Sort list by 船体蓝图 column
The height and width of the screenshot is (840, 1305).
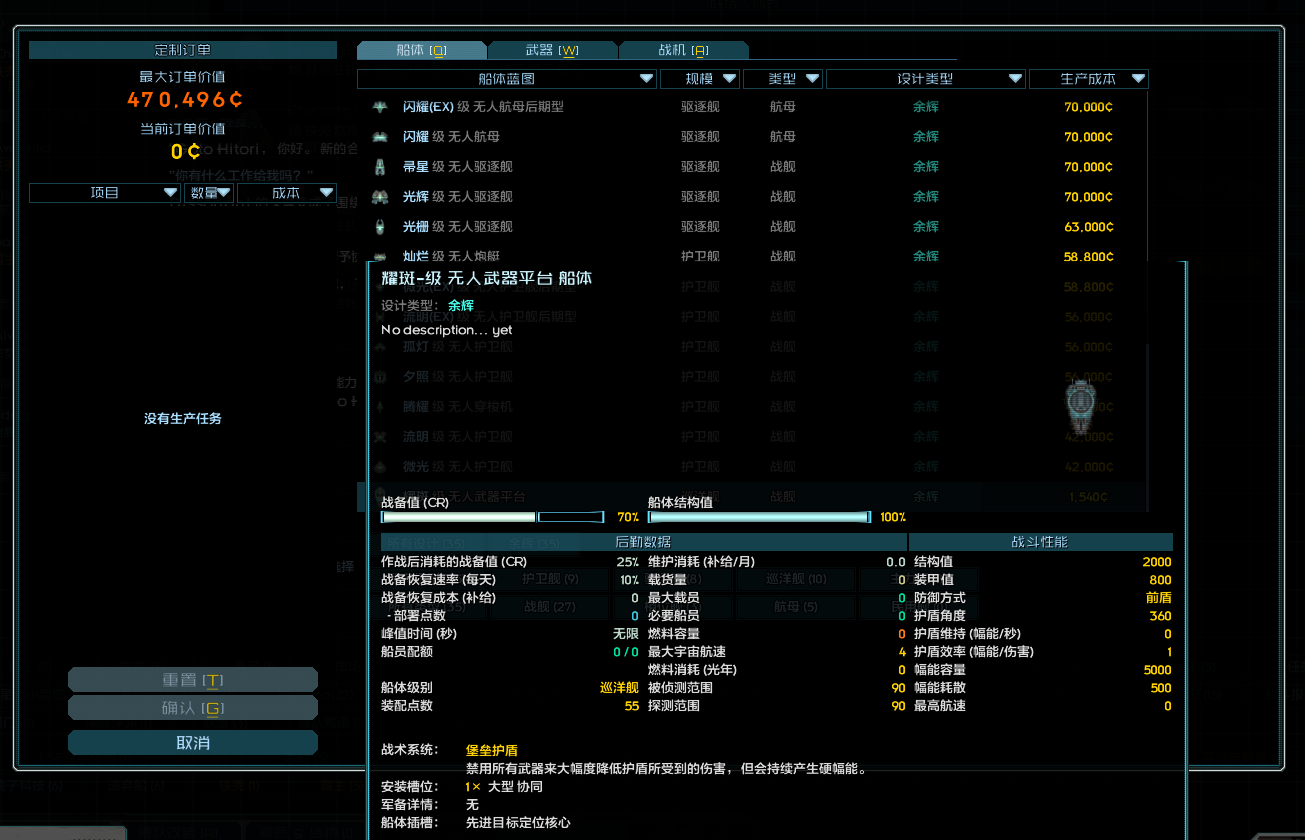coord(506,79)
